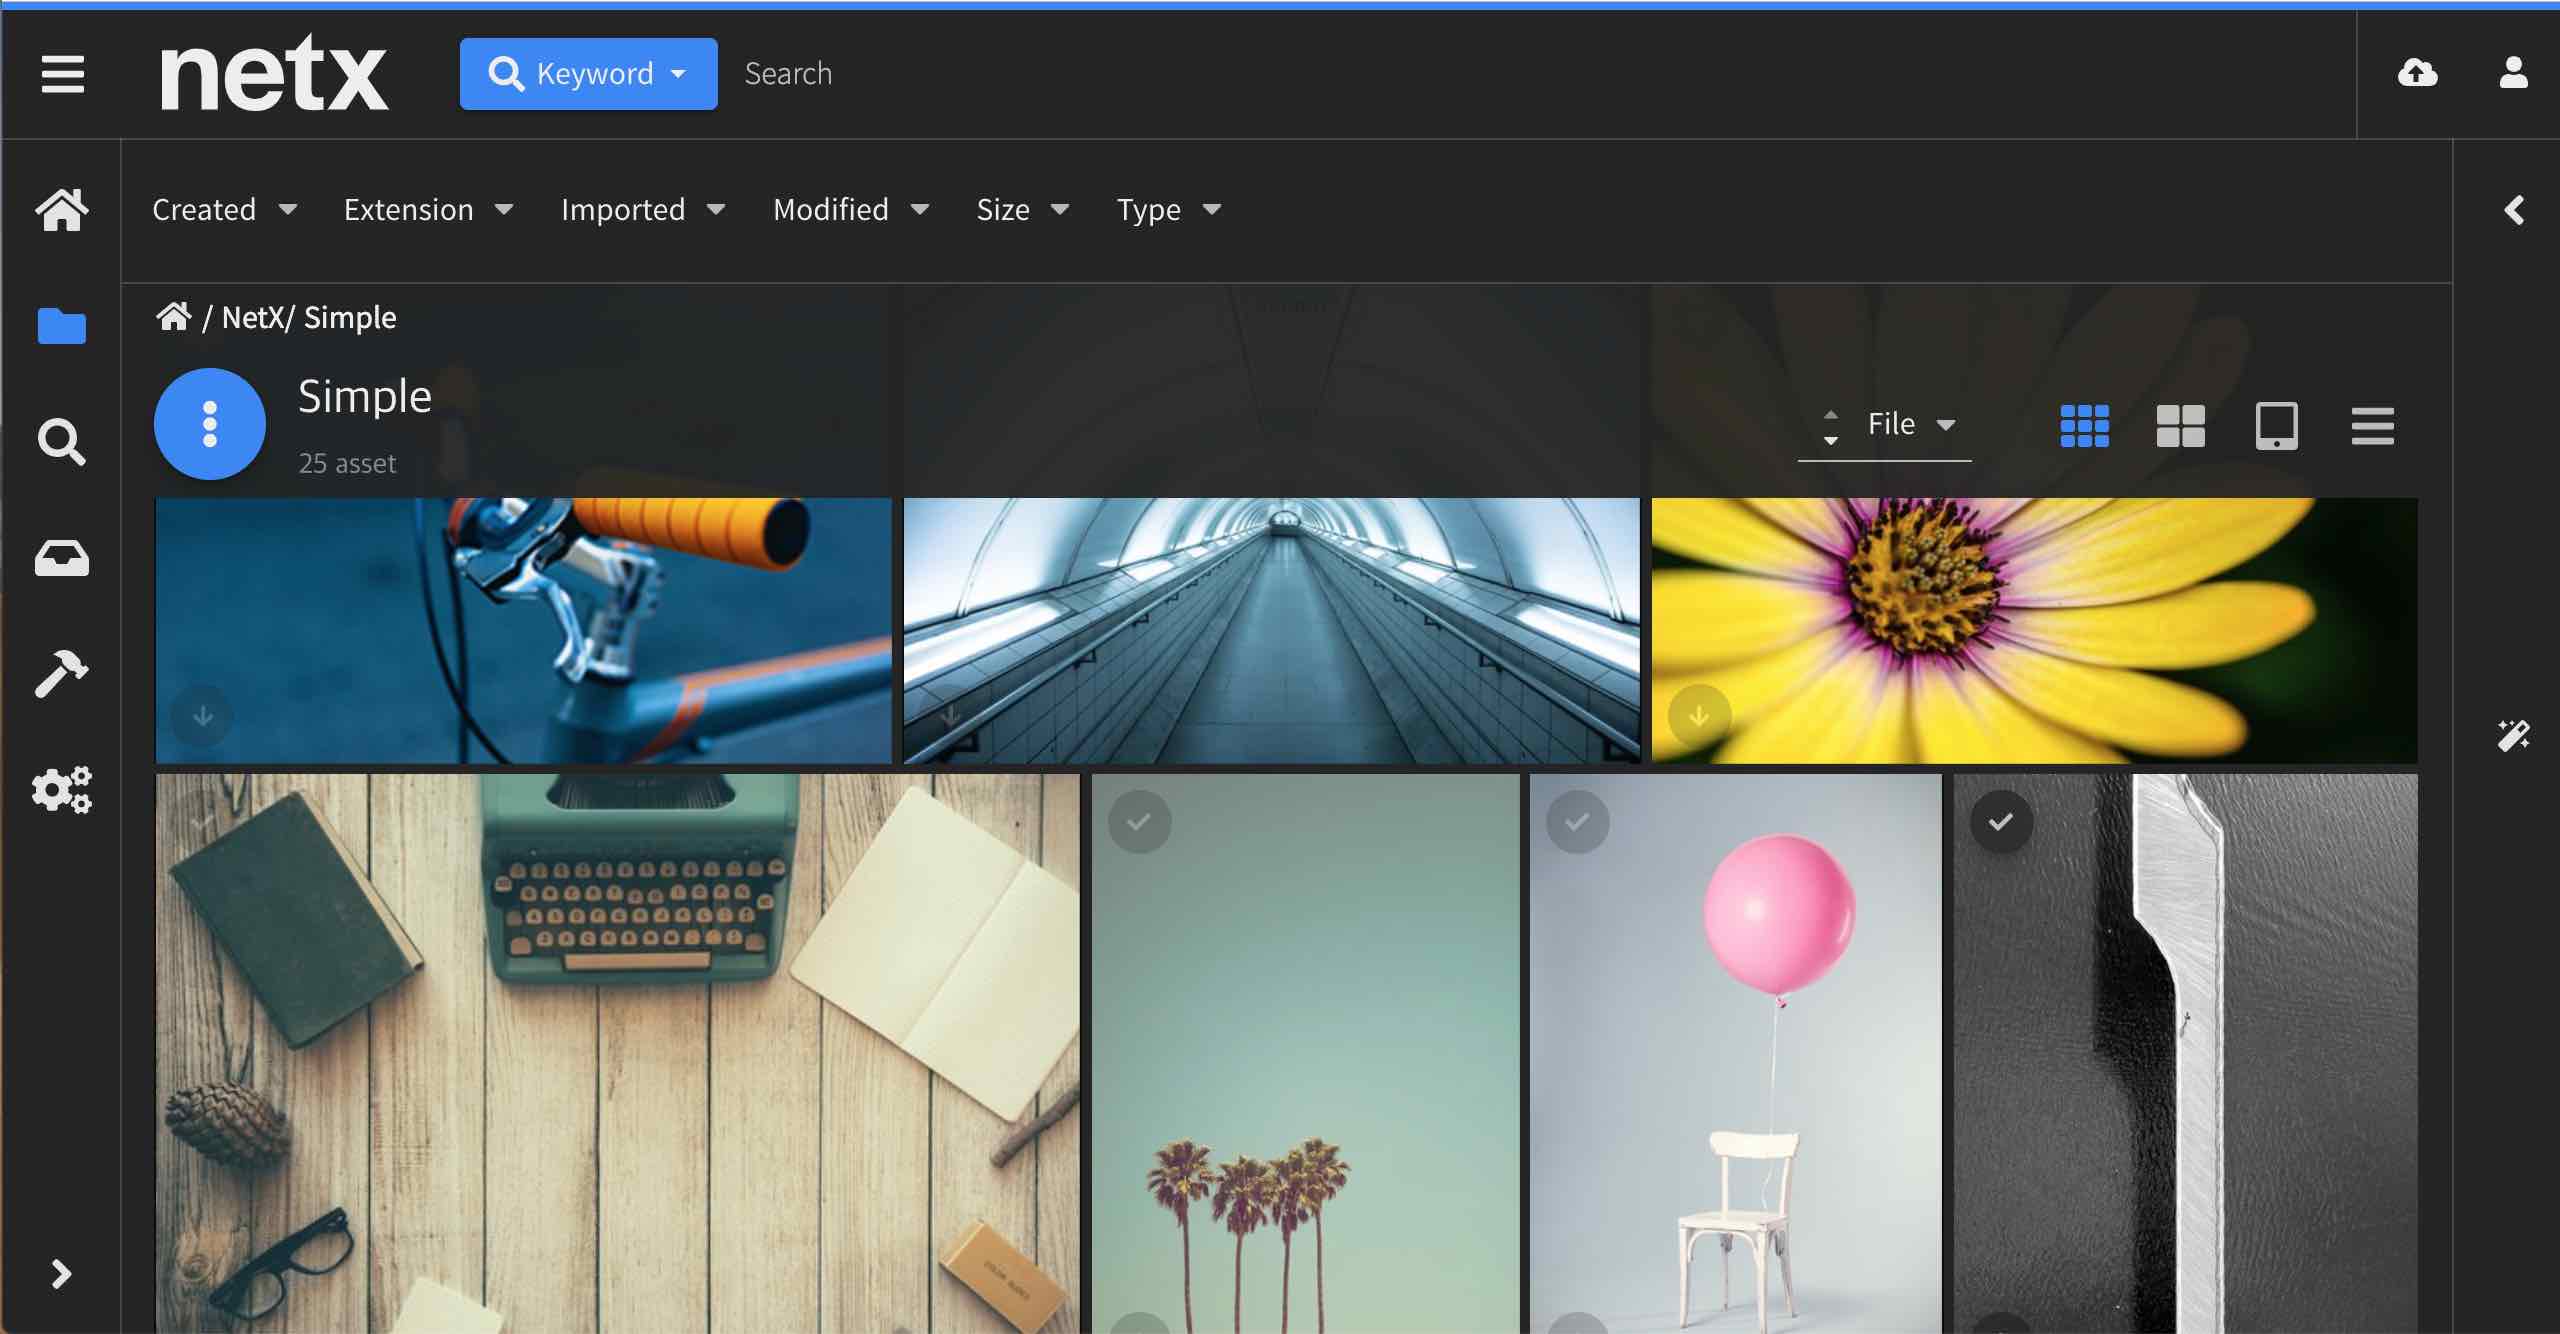Open the hamburger navigation menu
The image size is (2560, 1334).
coord(62,75)
